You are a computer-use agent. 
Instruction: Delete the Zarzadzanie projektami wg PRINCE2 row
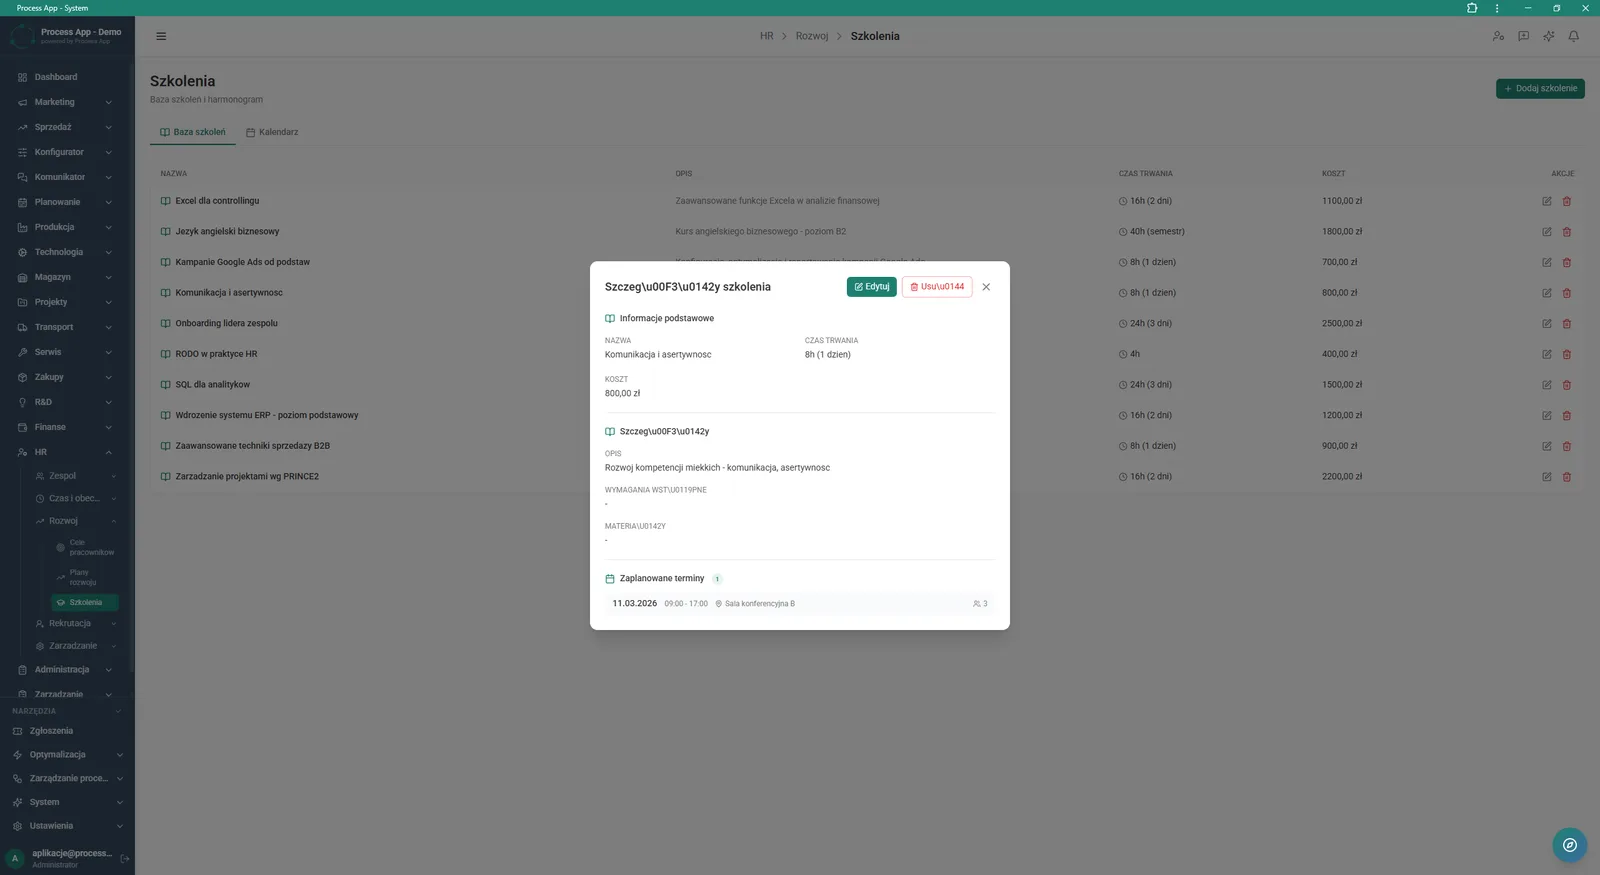point(1567,477)
